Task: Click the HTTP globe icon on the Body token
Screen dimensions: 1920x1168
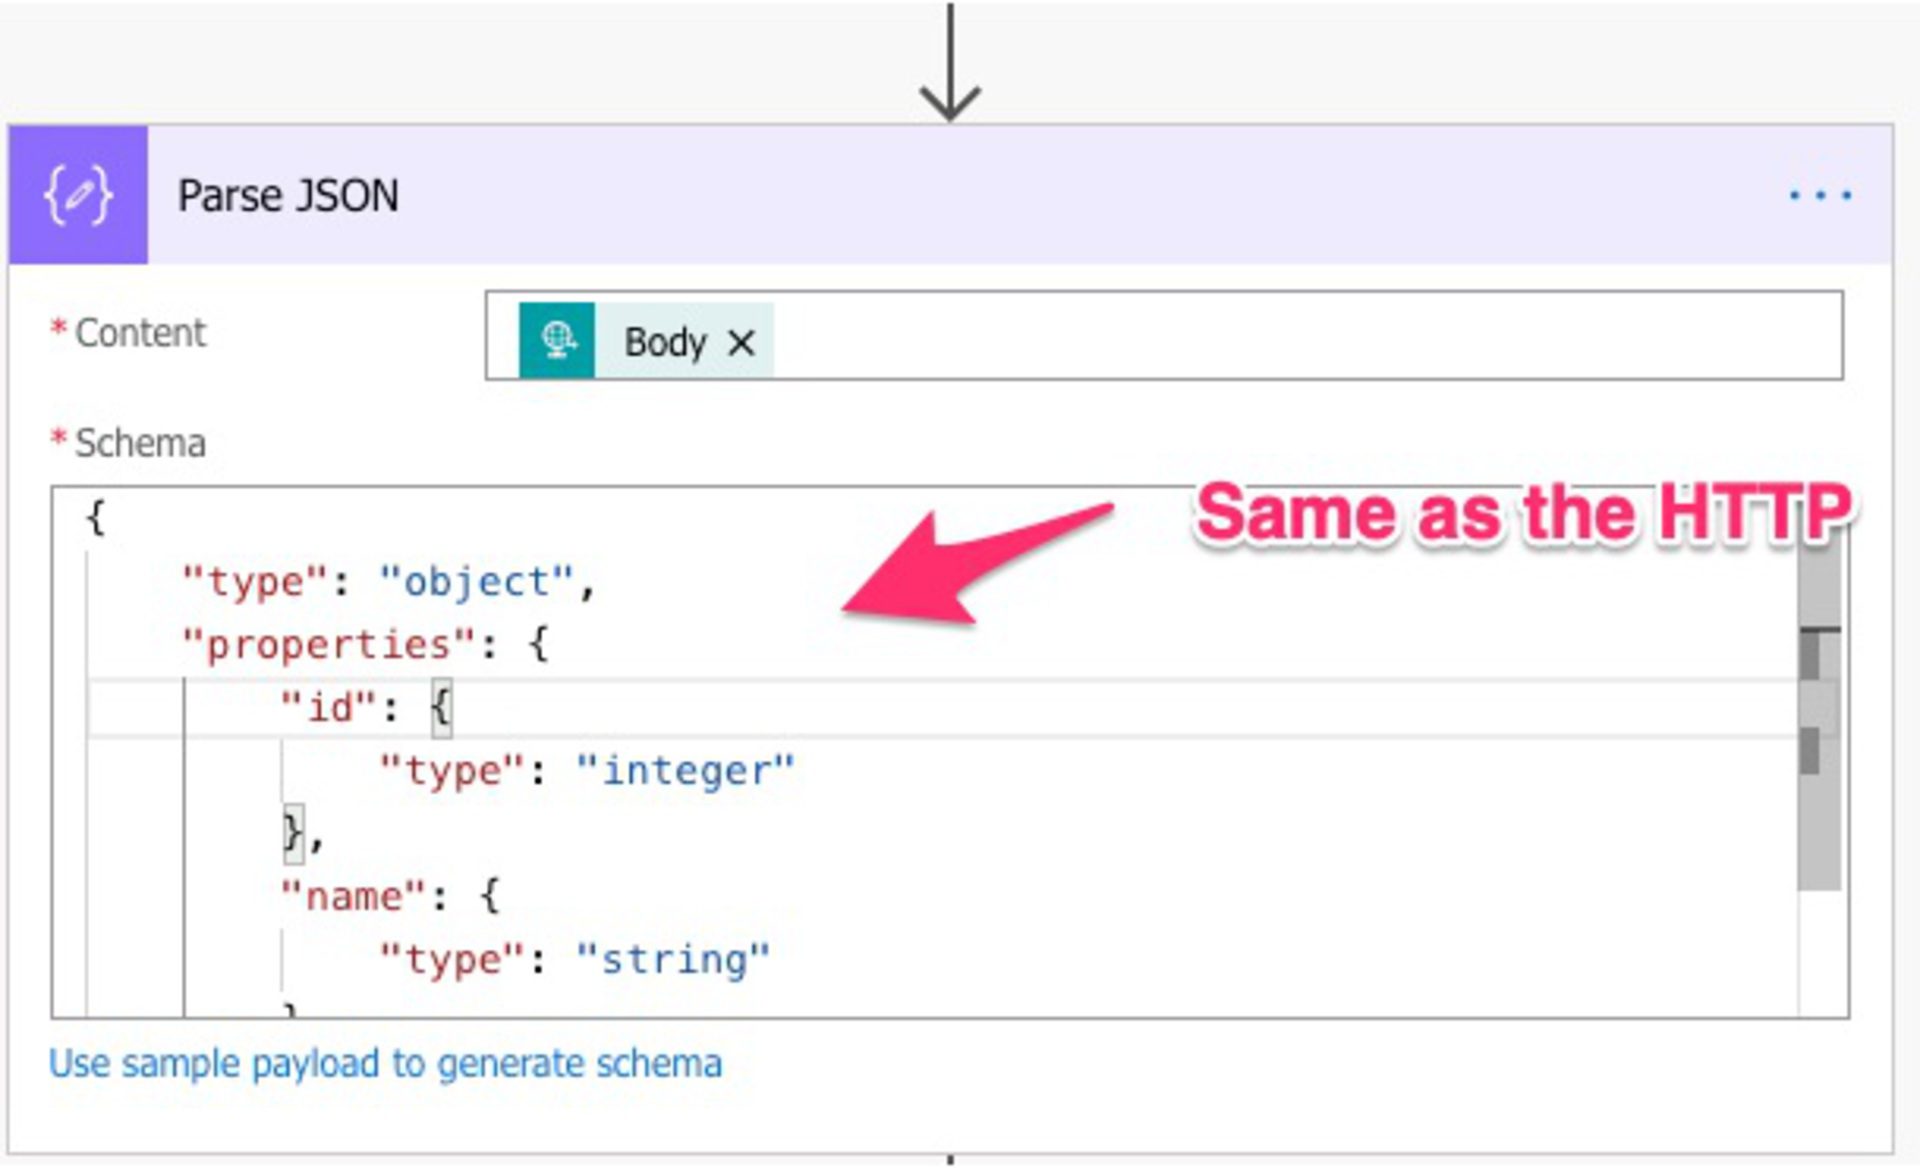Action: point(557,340)
